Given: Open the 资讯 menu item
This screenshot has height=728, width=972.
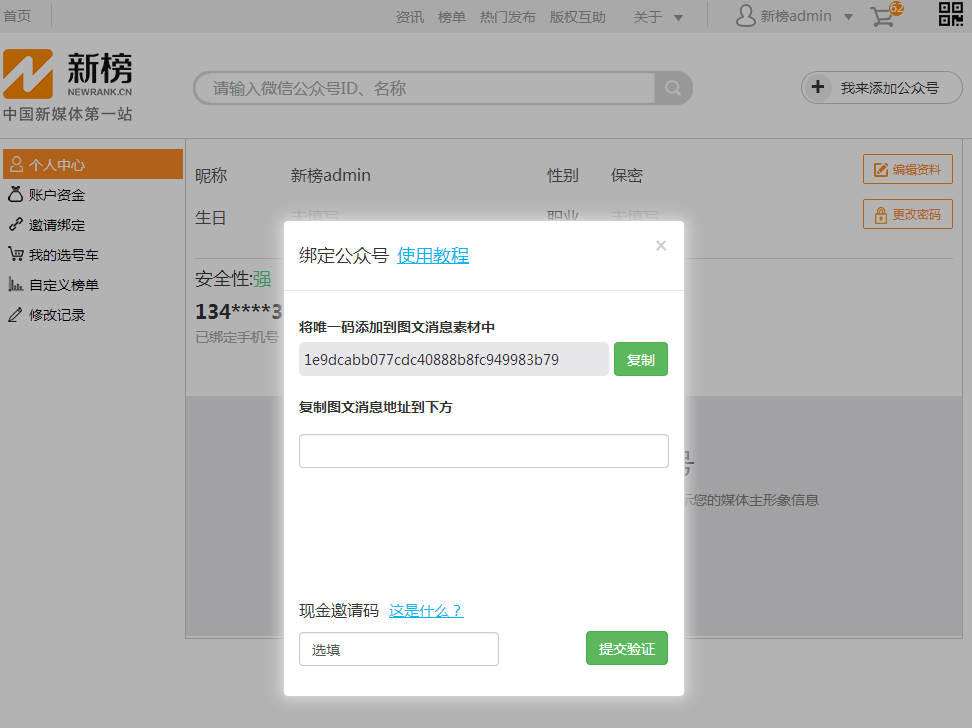Looking at the screenshot, I should coord(410,17).
